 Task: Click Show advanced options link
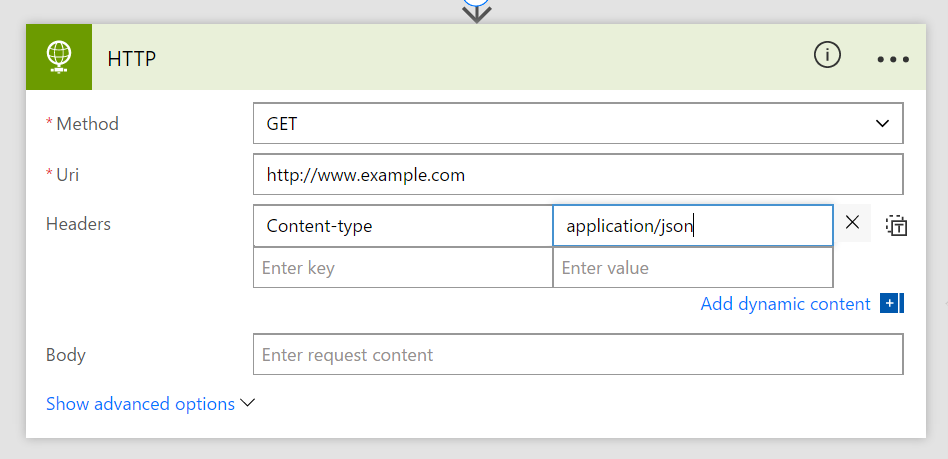(x=140, y=404)
